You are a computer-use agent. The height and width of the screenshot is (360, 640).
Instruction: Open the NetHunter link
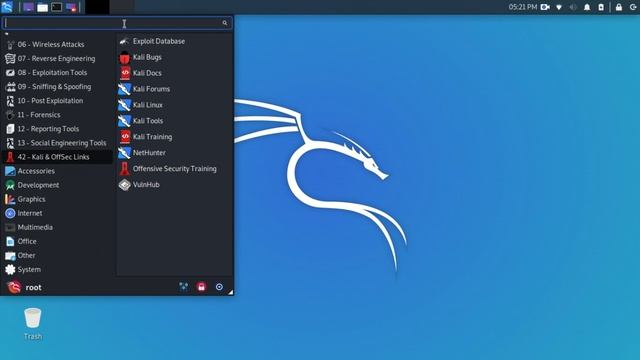click(175, 153)
